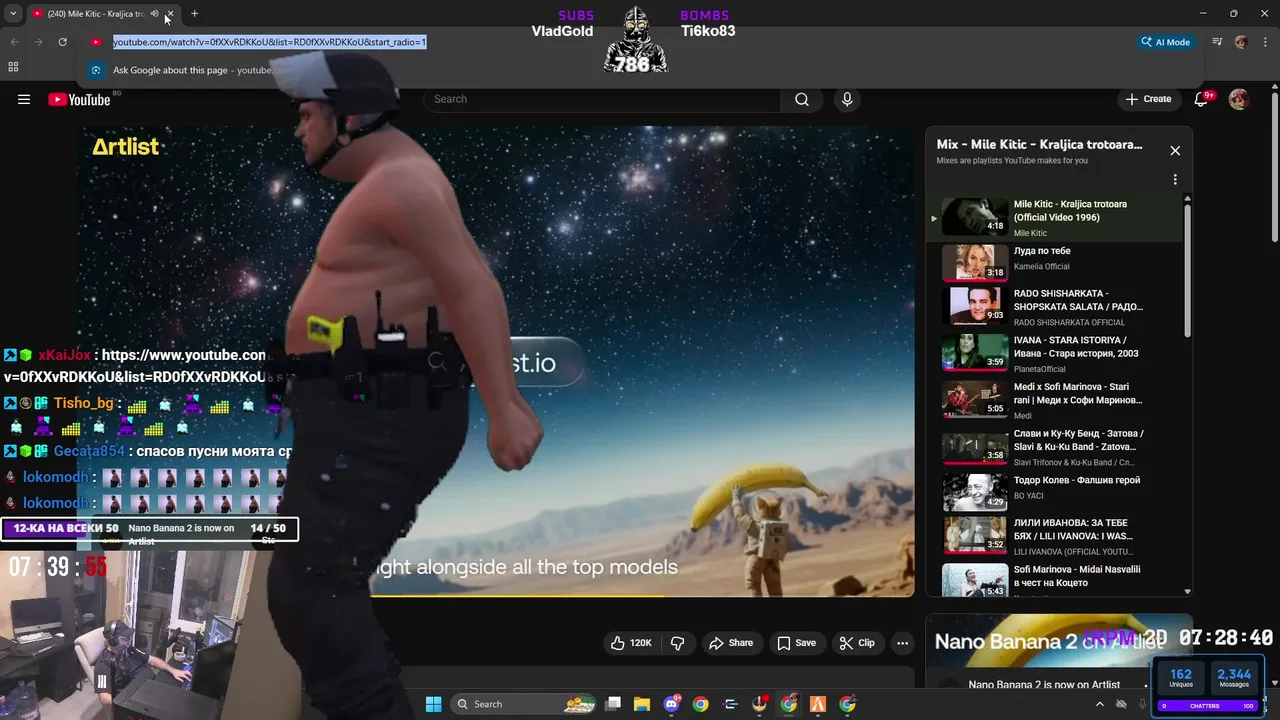
Task: Click AI Mode button in address bar
Action: click(1166, 42)
